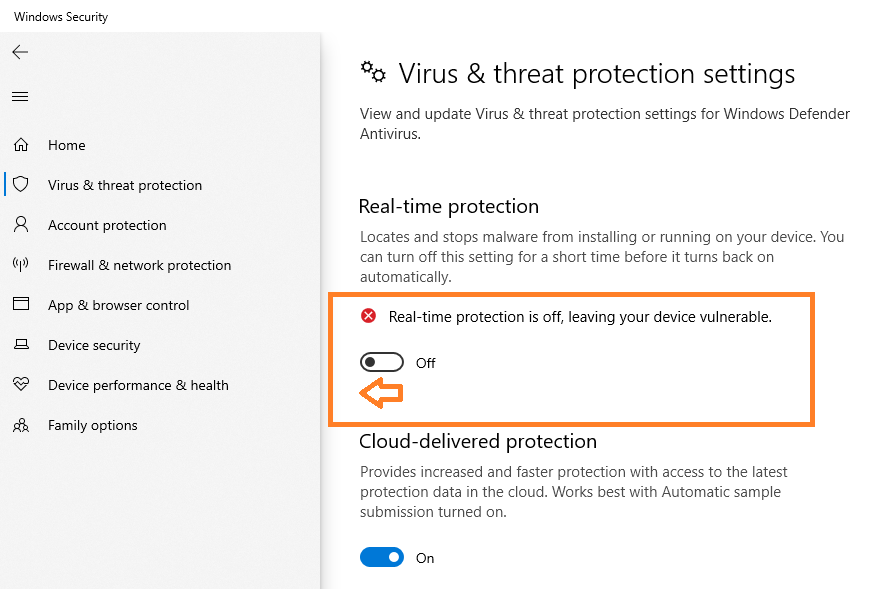Screen dimensions: 885x589
Task: Select the Family options icon
Action: click(19, 424)
